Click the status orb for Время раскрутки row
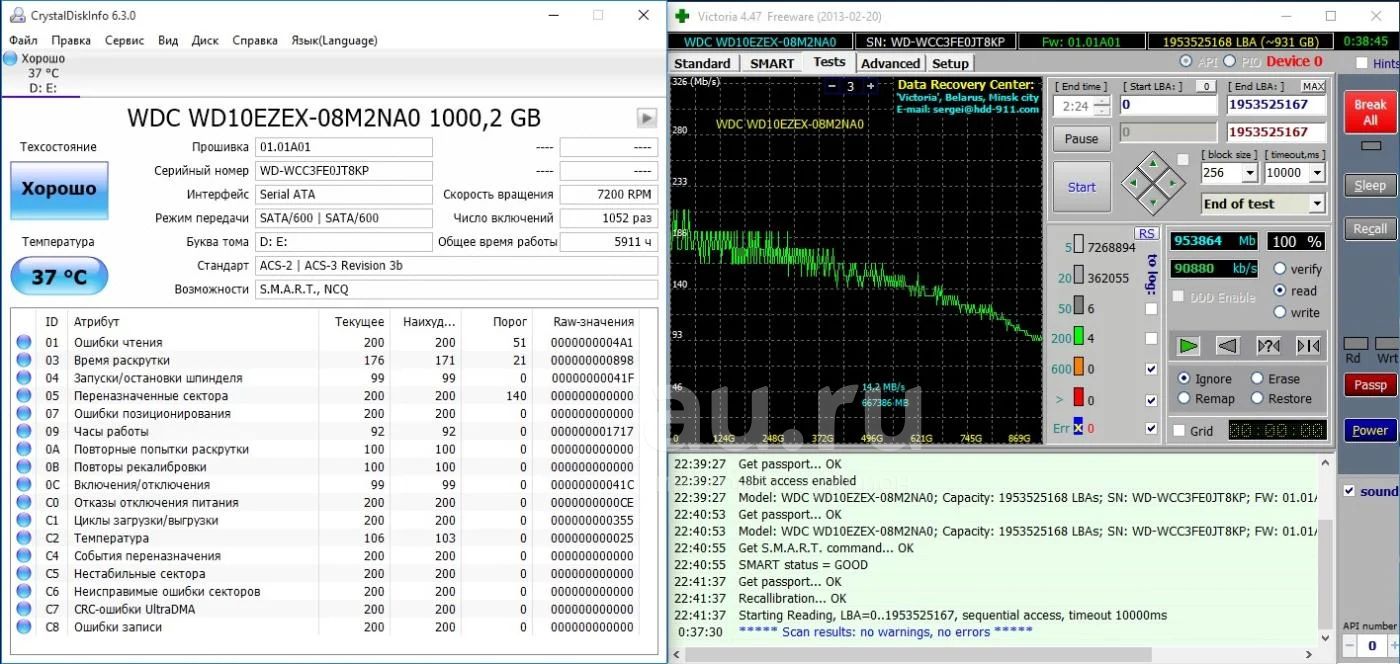This screenshot has height=664, width=1400. 24,361
